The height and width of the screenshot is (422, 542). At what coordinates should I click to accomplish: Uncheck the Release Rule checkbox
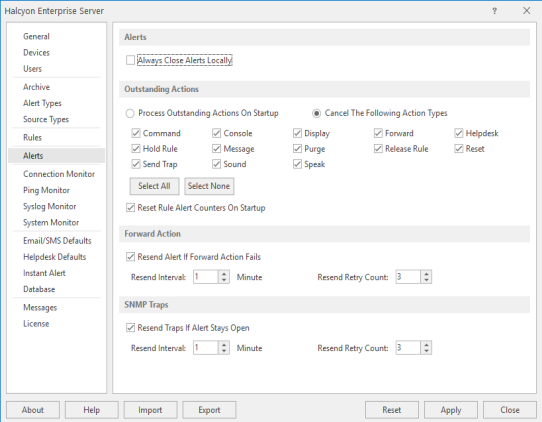coord(378,149)
